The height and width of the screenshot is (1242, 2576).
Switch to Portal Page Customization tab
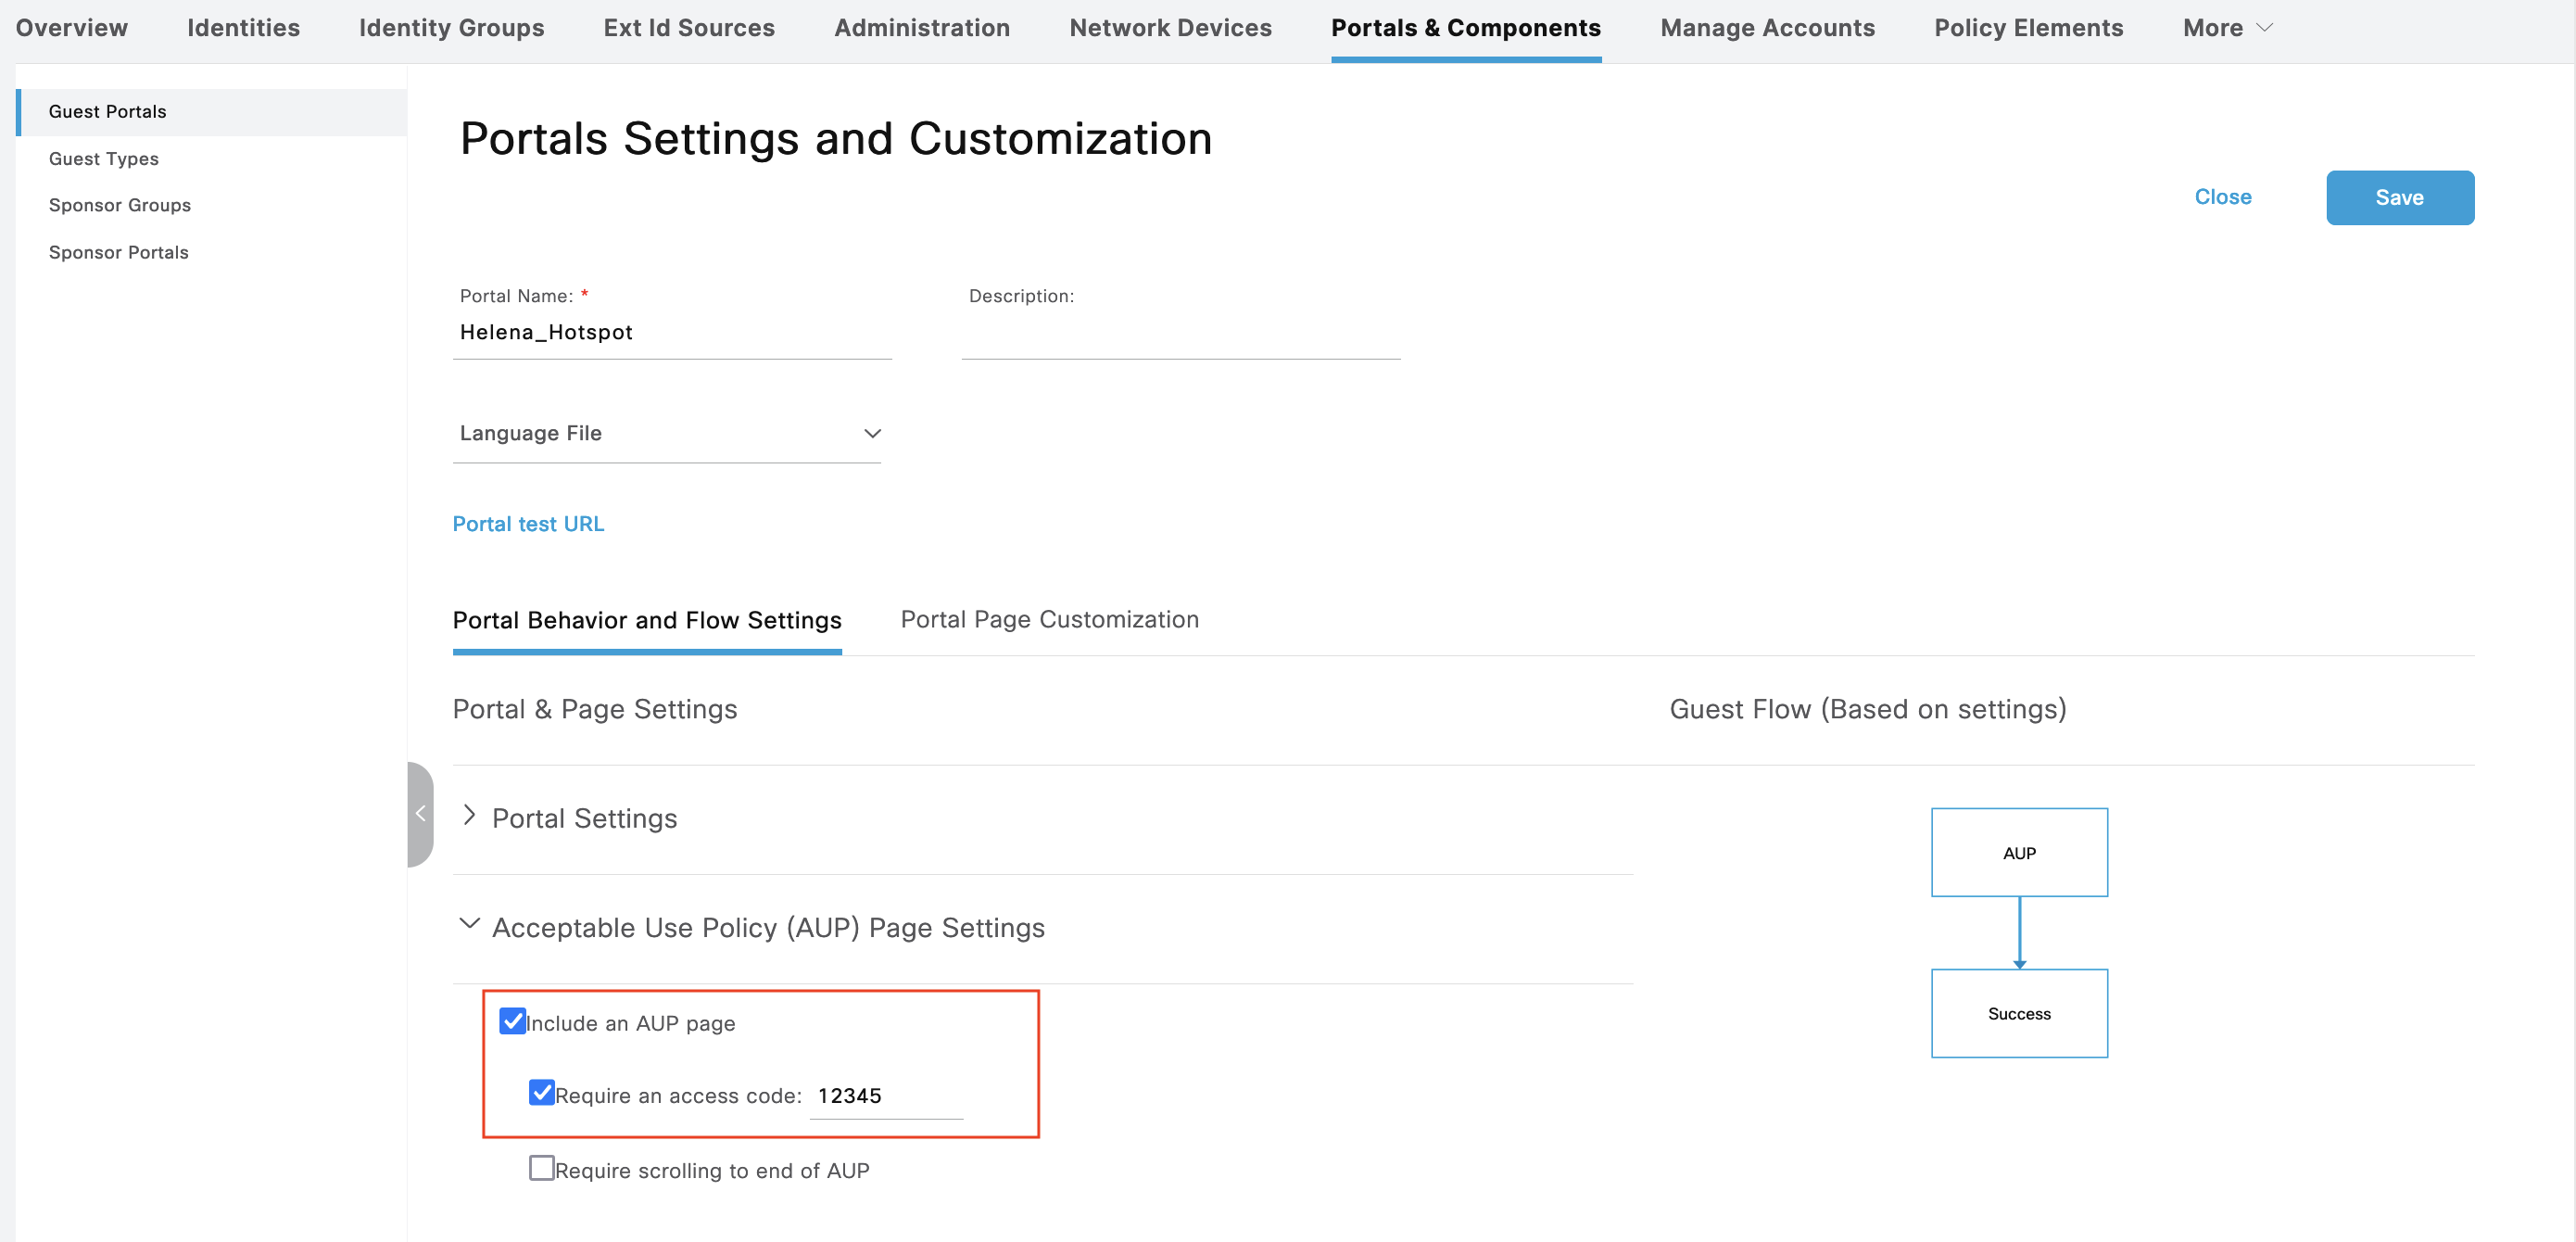[1049, 619]
